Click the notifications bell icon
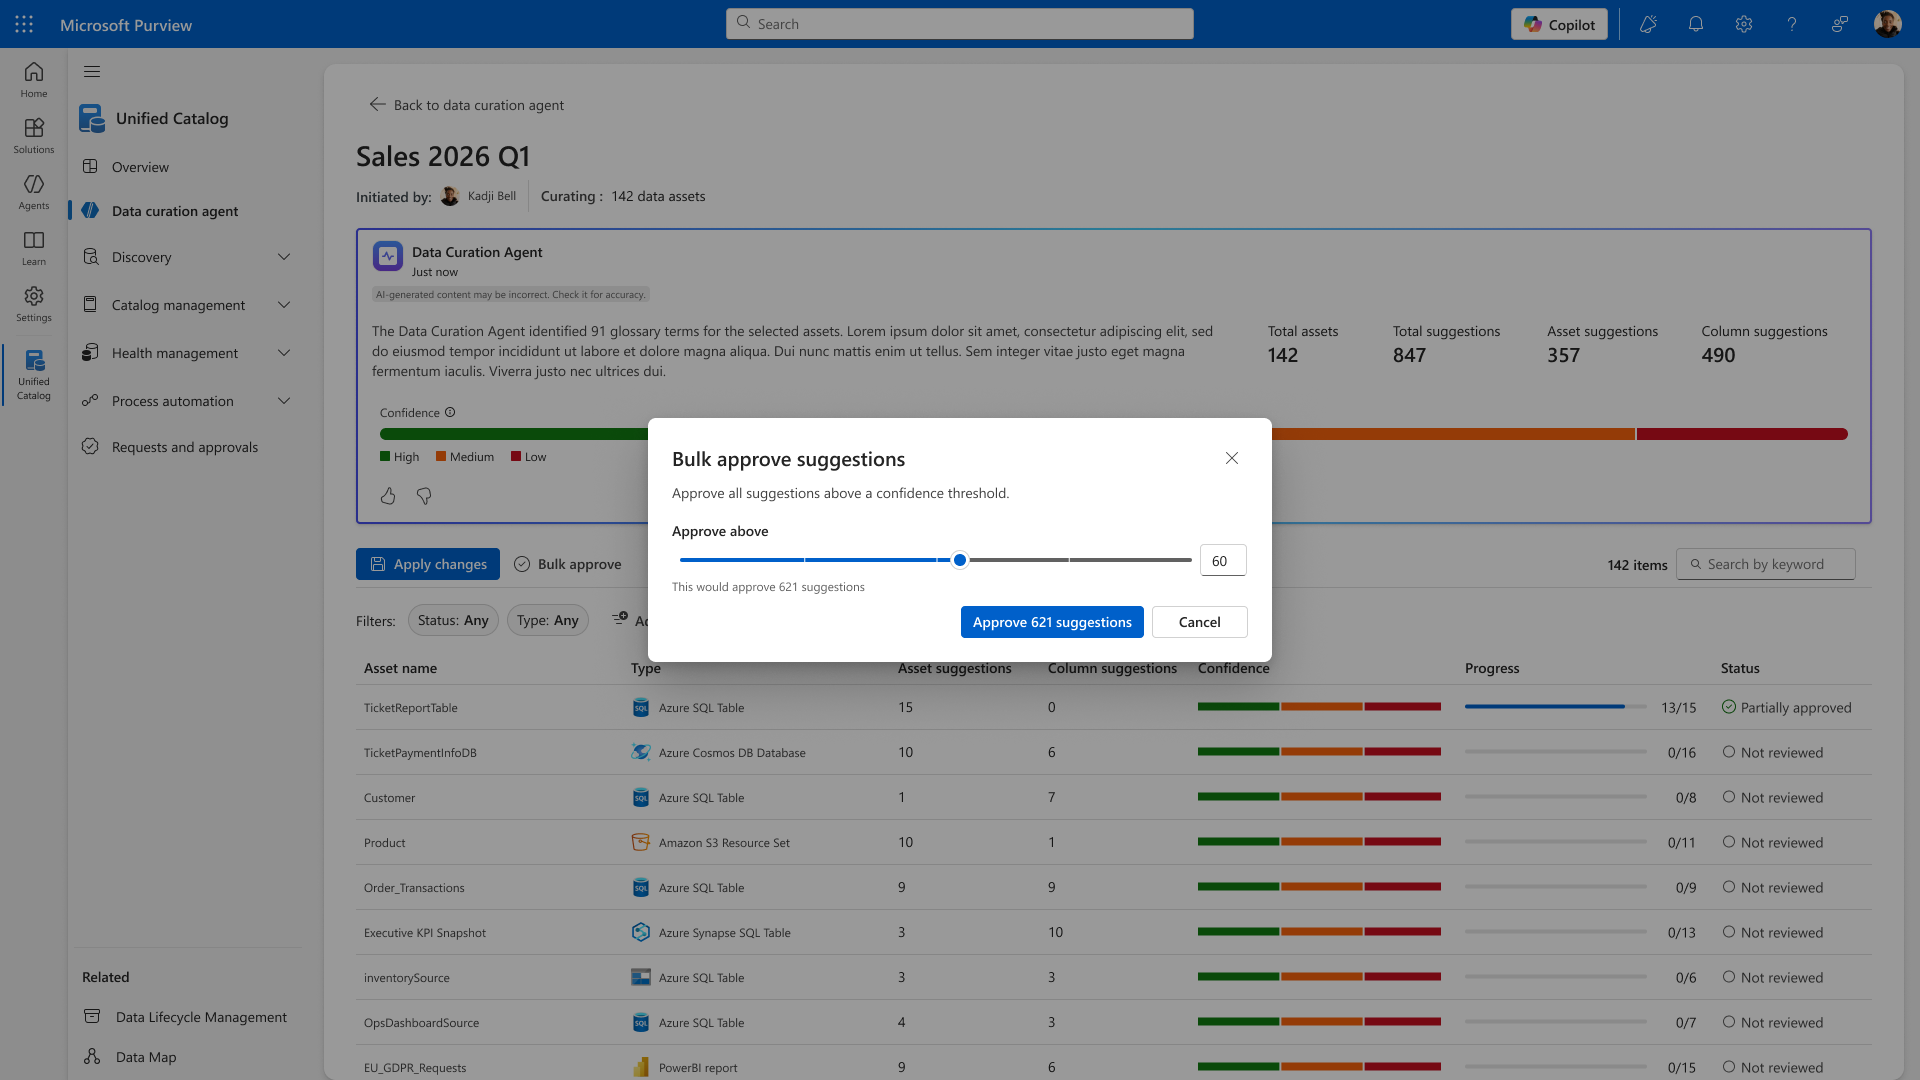 pyautogui.click(x=1696, y=24)
